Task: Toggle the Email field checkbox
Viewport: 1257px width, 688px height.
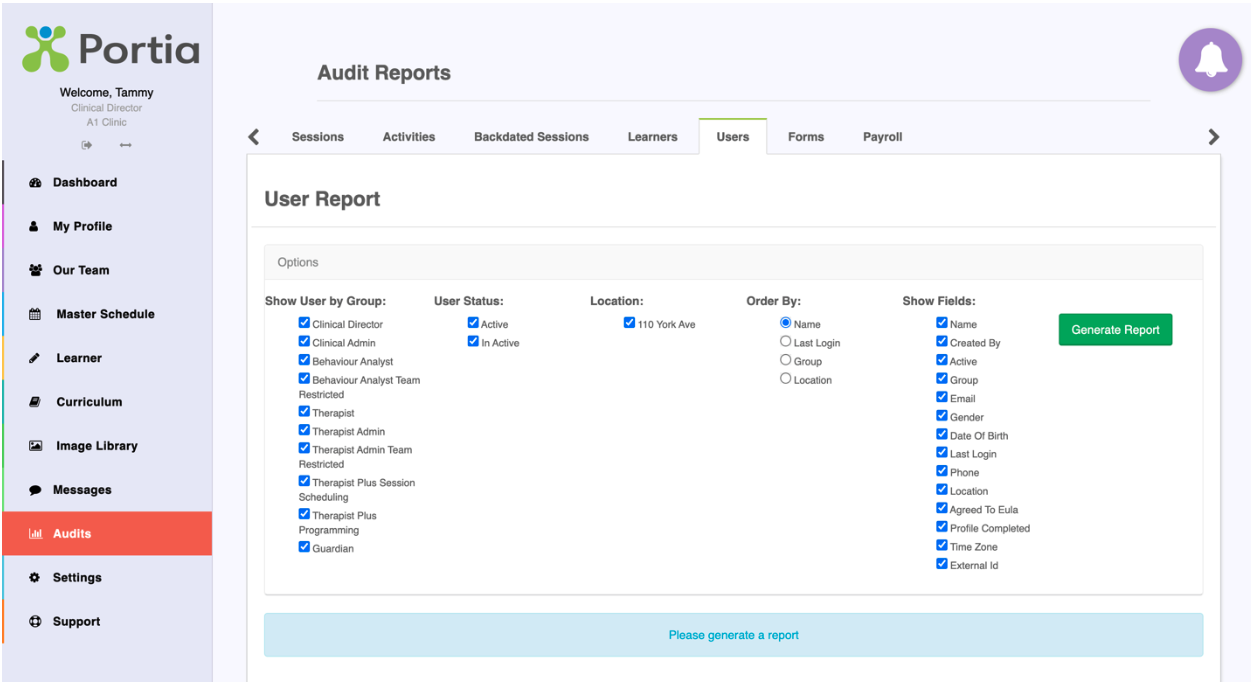Action: [942, 397]
